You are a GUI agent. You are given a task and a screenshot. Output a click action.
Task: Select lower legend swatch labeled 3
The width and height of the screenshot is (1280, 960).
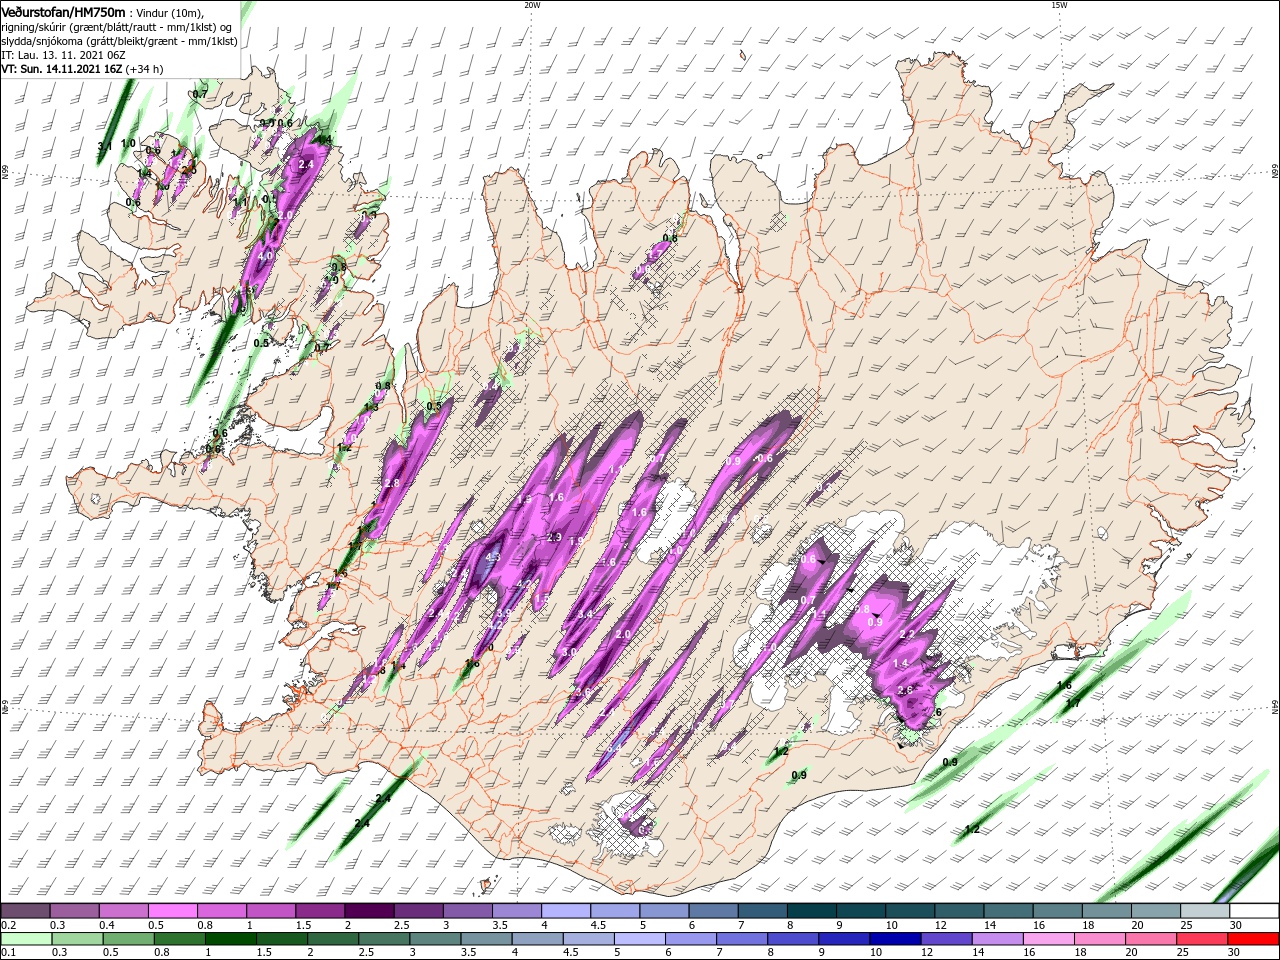[434, 939]
